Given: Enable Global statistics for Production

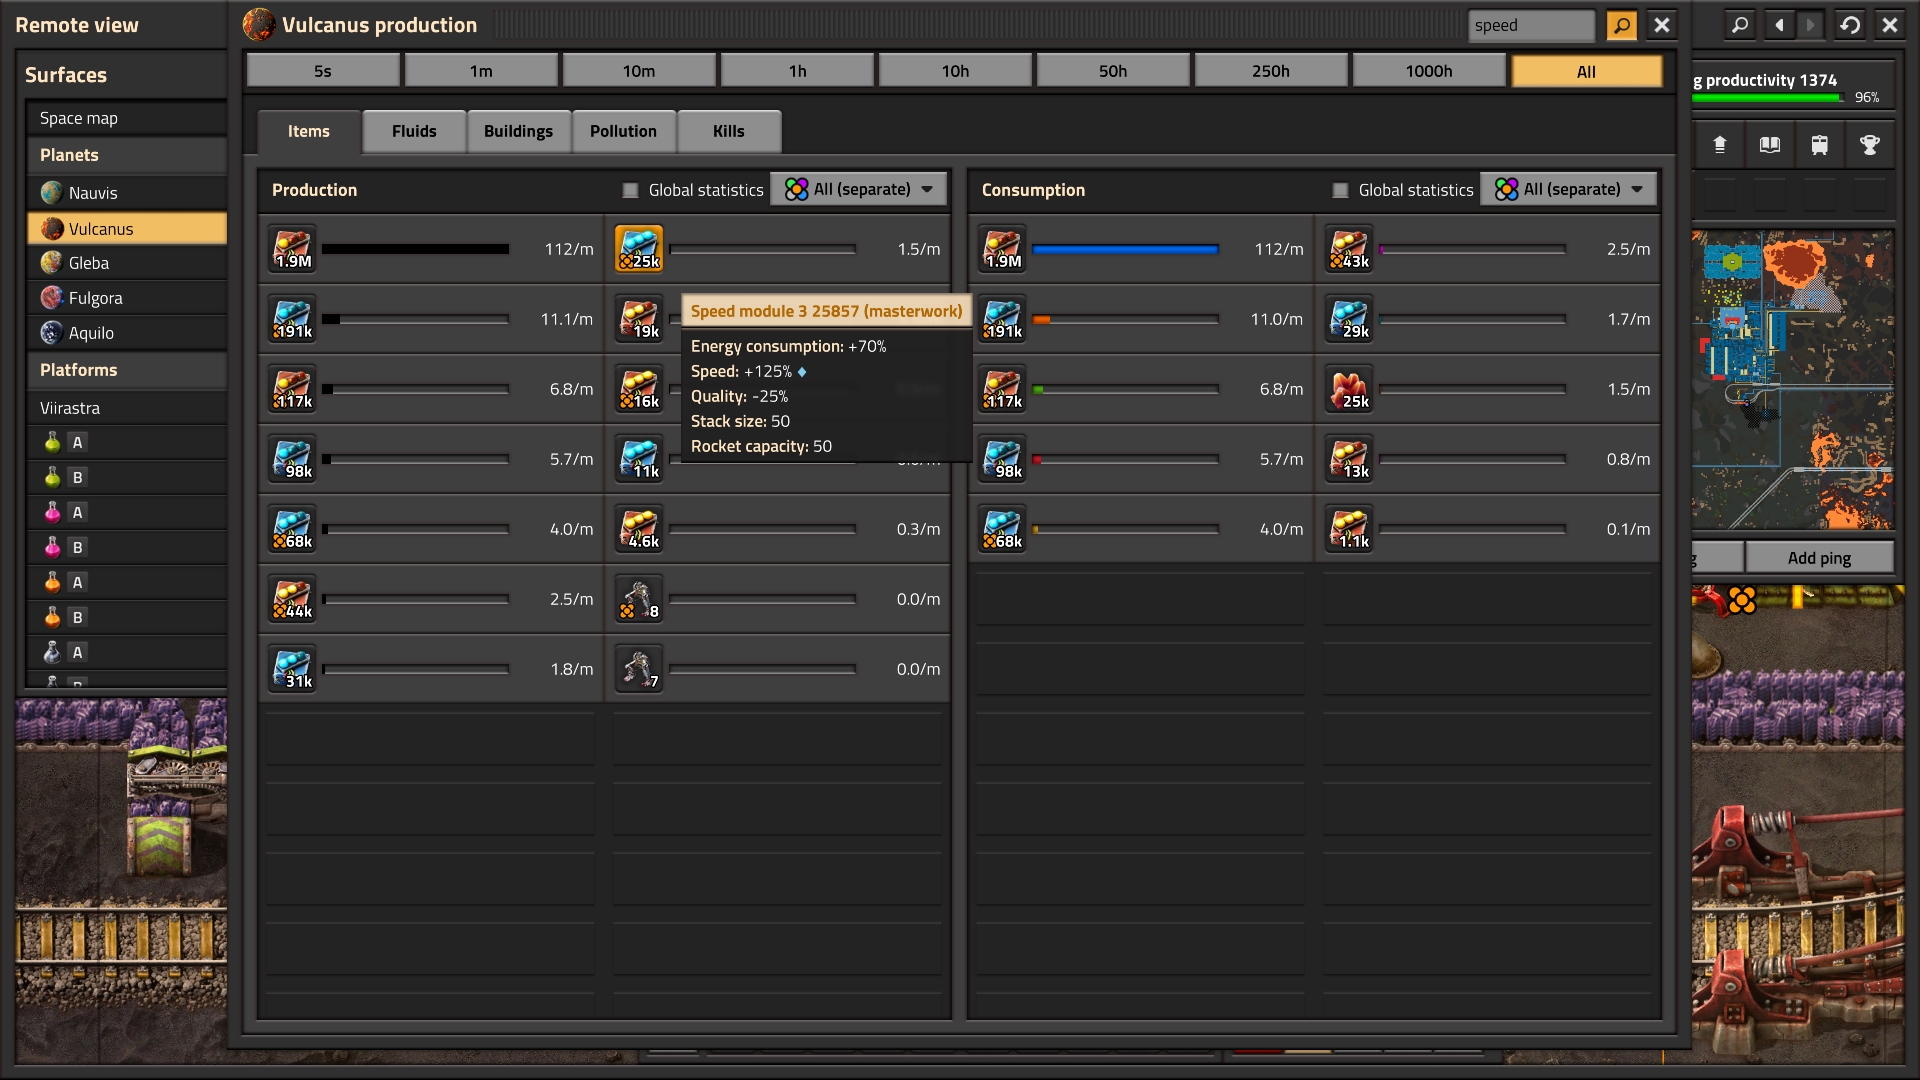Looking at the screenshot, I should (630, 190).
